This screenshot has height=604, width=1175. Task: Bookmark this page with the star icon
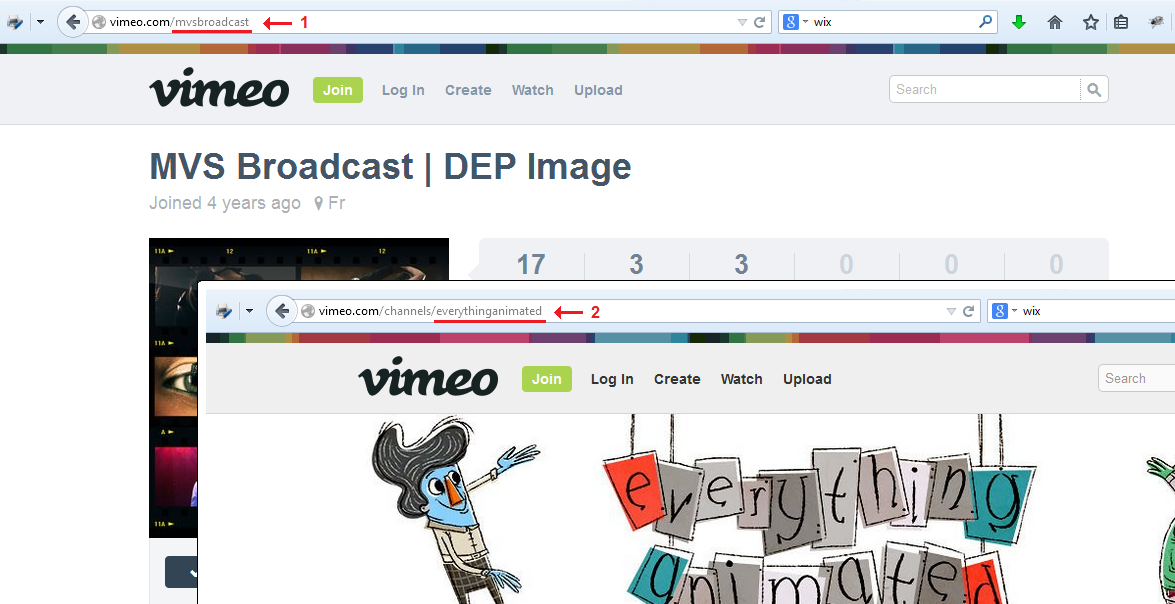coord(1091,22)
